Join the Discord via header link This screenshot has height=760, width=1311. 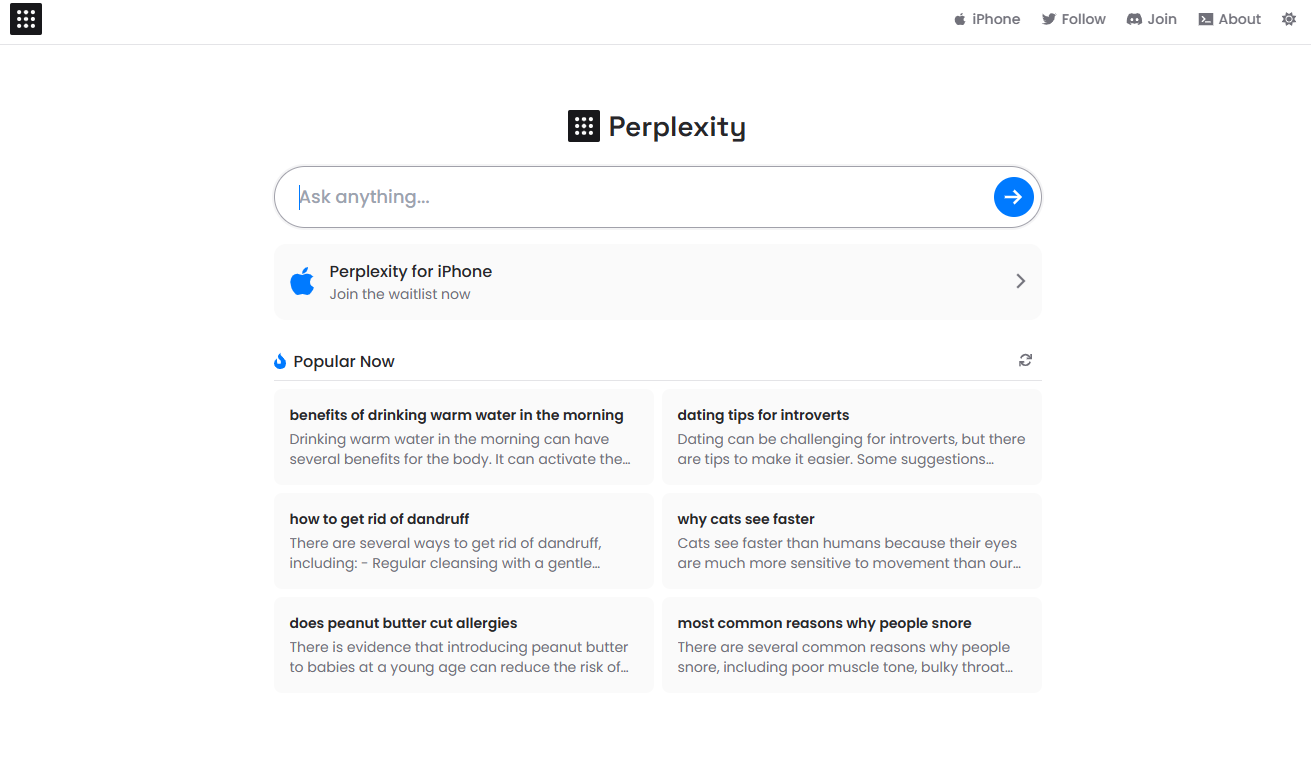[1151, 19]
